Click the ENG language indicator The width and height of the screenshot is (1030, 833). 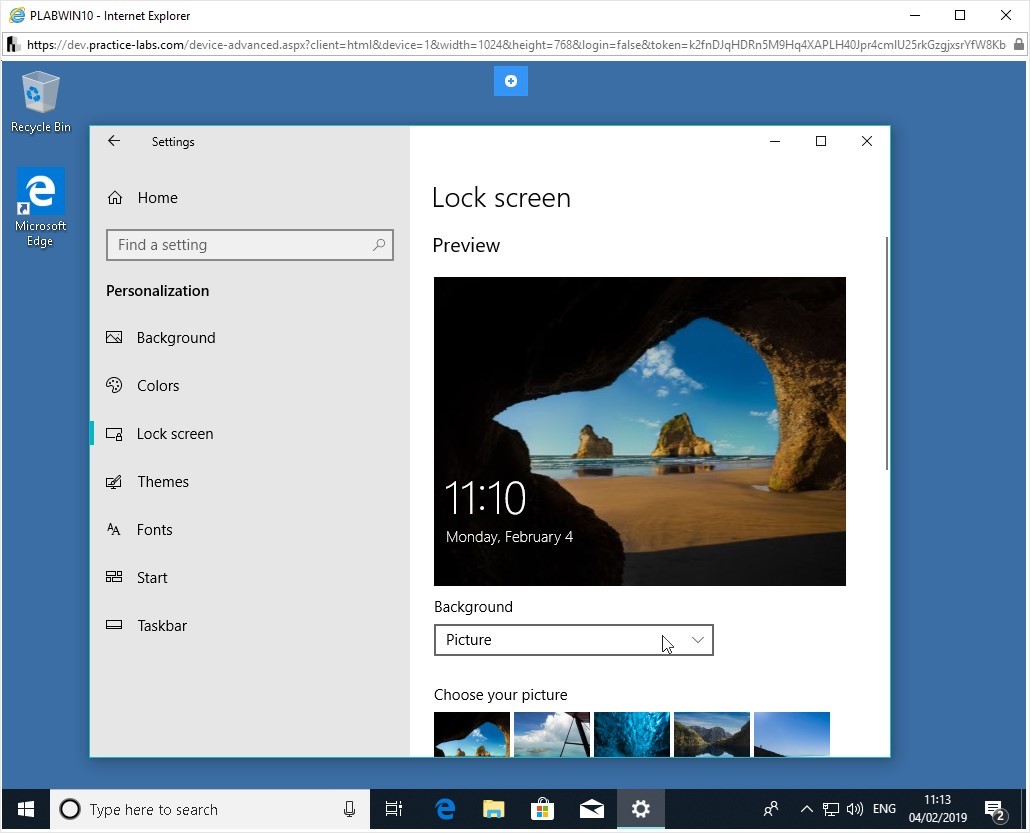pyautogui.click(x=884, y=809)
